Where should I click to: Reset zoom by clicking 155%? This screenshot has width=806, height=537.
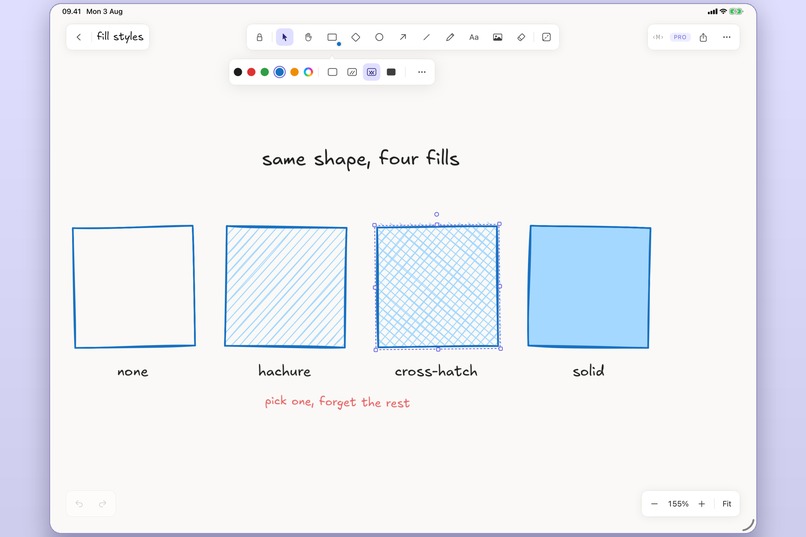[x=678, y=504]
